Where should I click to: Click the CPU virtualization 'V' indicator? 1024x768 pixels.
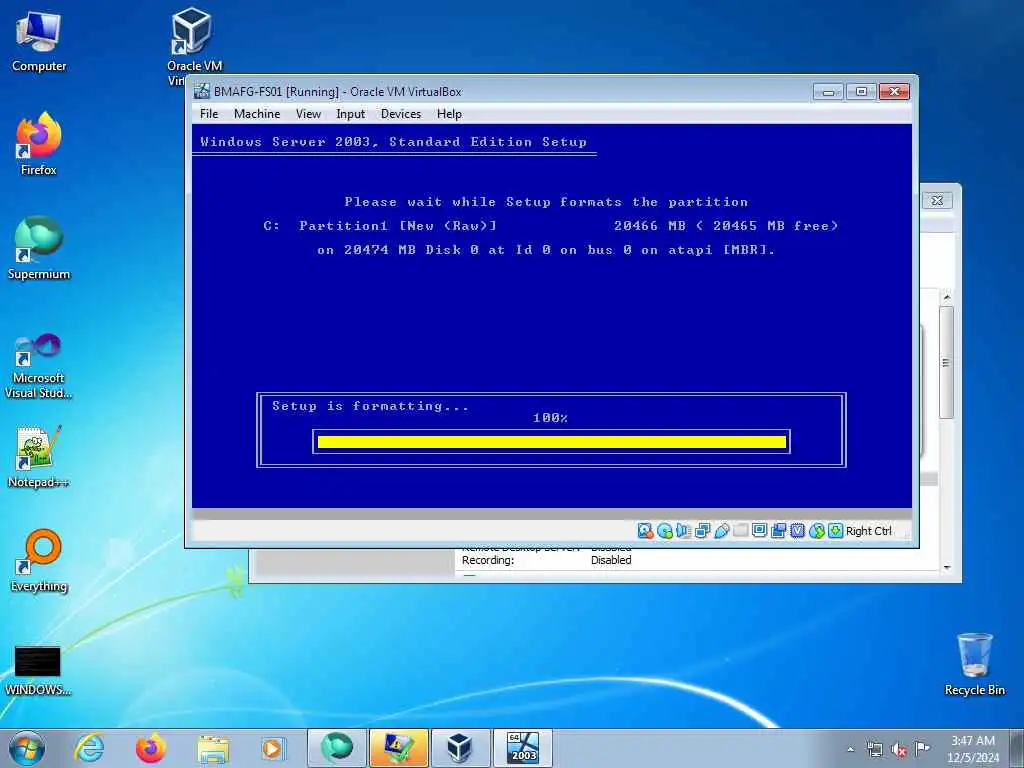pos(797,531)
